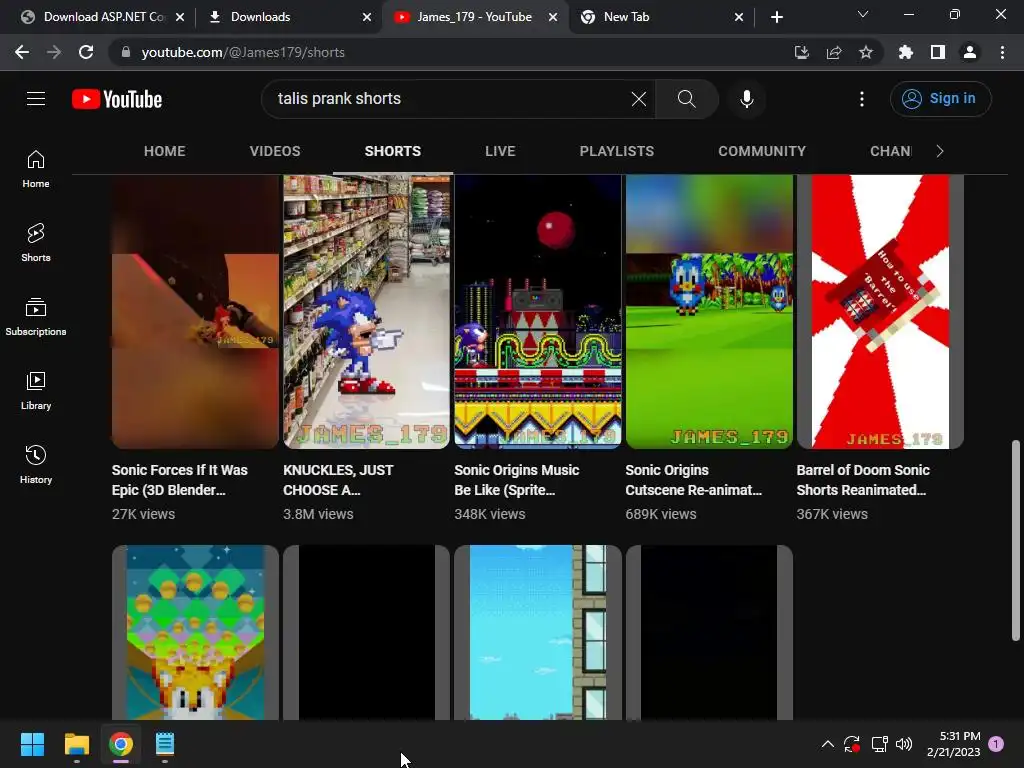The width and height of the screenshot is (1024, 768).
Task: Open Windows Start menu
Action: tap(32, 744)
